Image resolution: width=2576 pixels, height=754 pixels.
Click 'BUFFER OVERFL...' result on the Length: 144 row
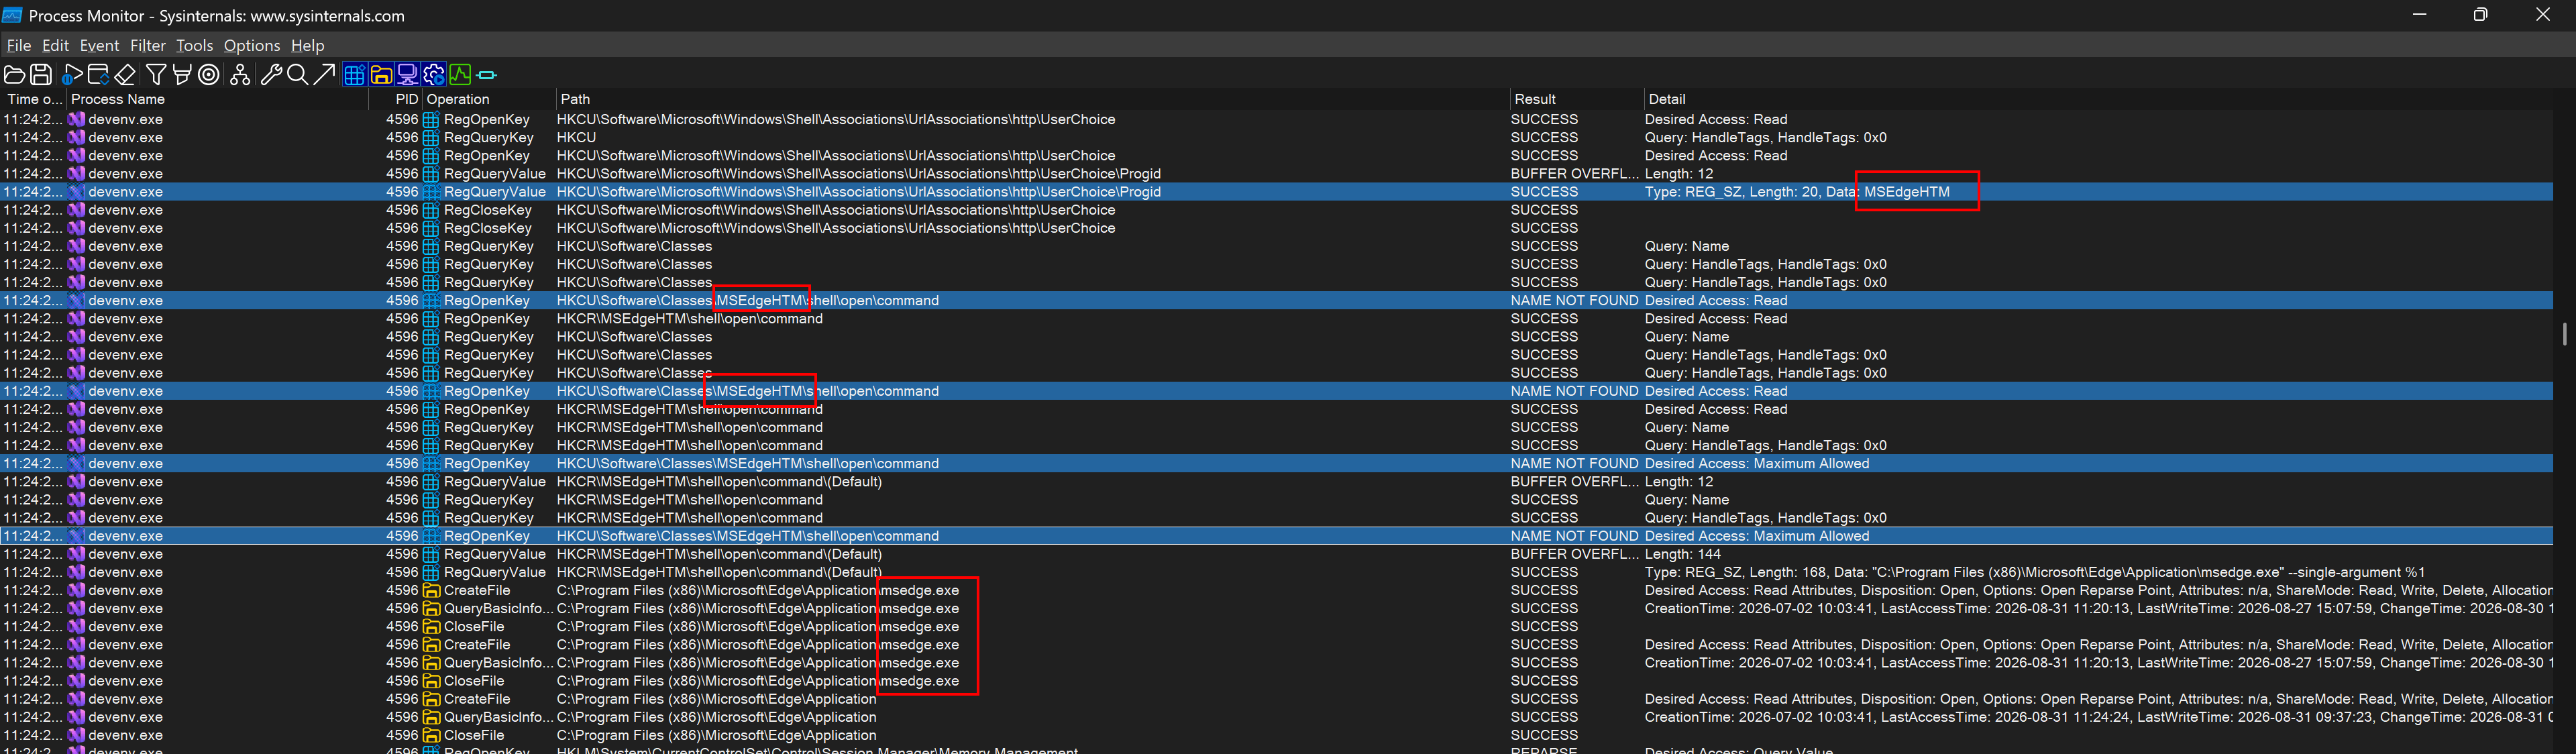tap(1575, 554)
